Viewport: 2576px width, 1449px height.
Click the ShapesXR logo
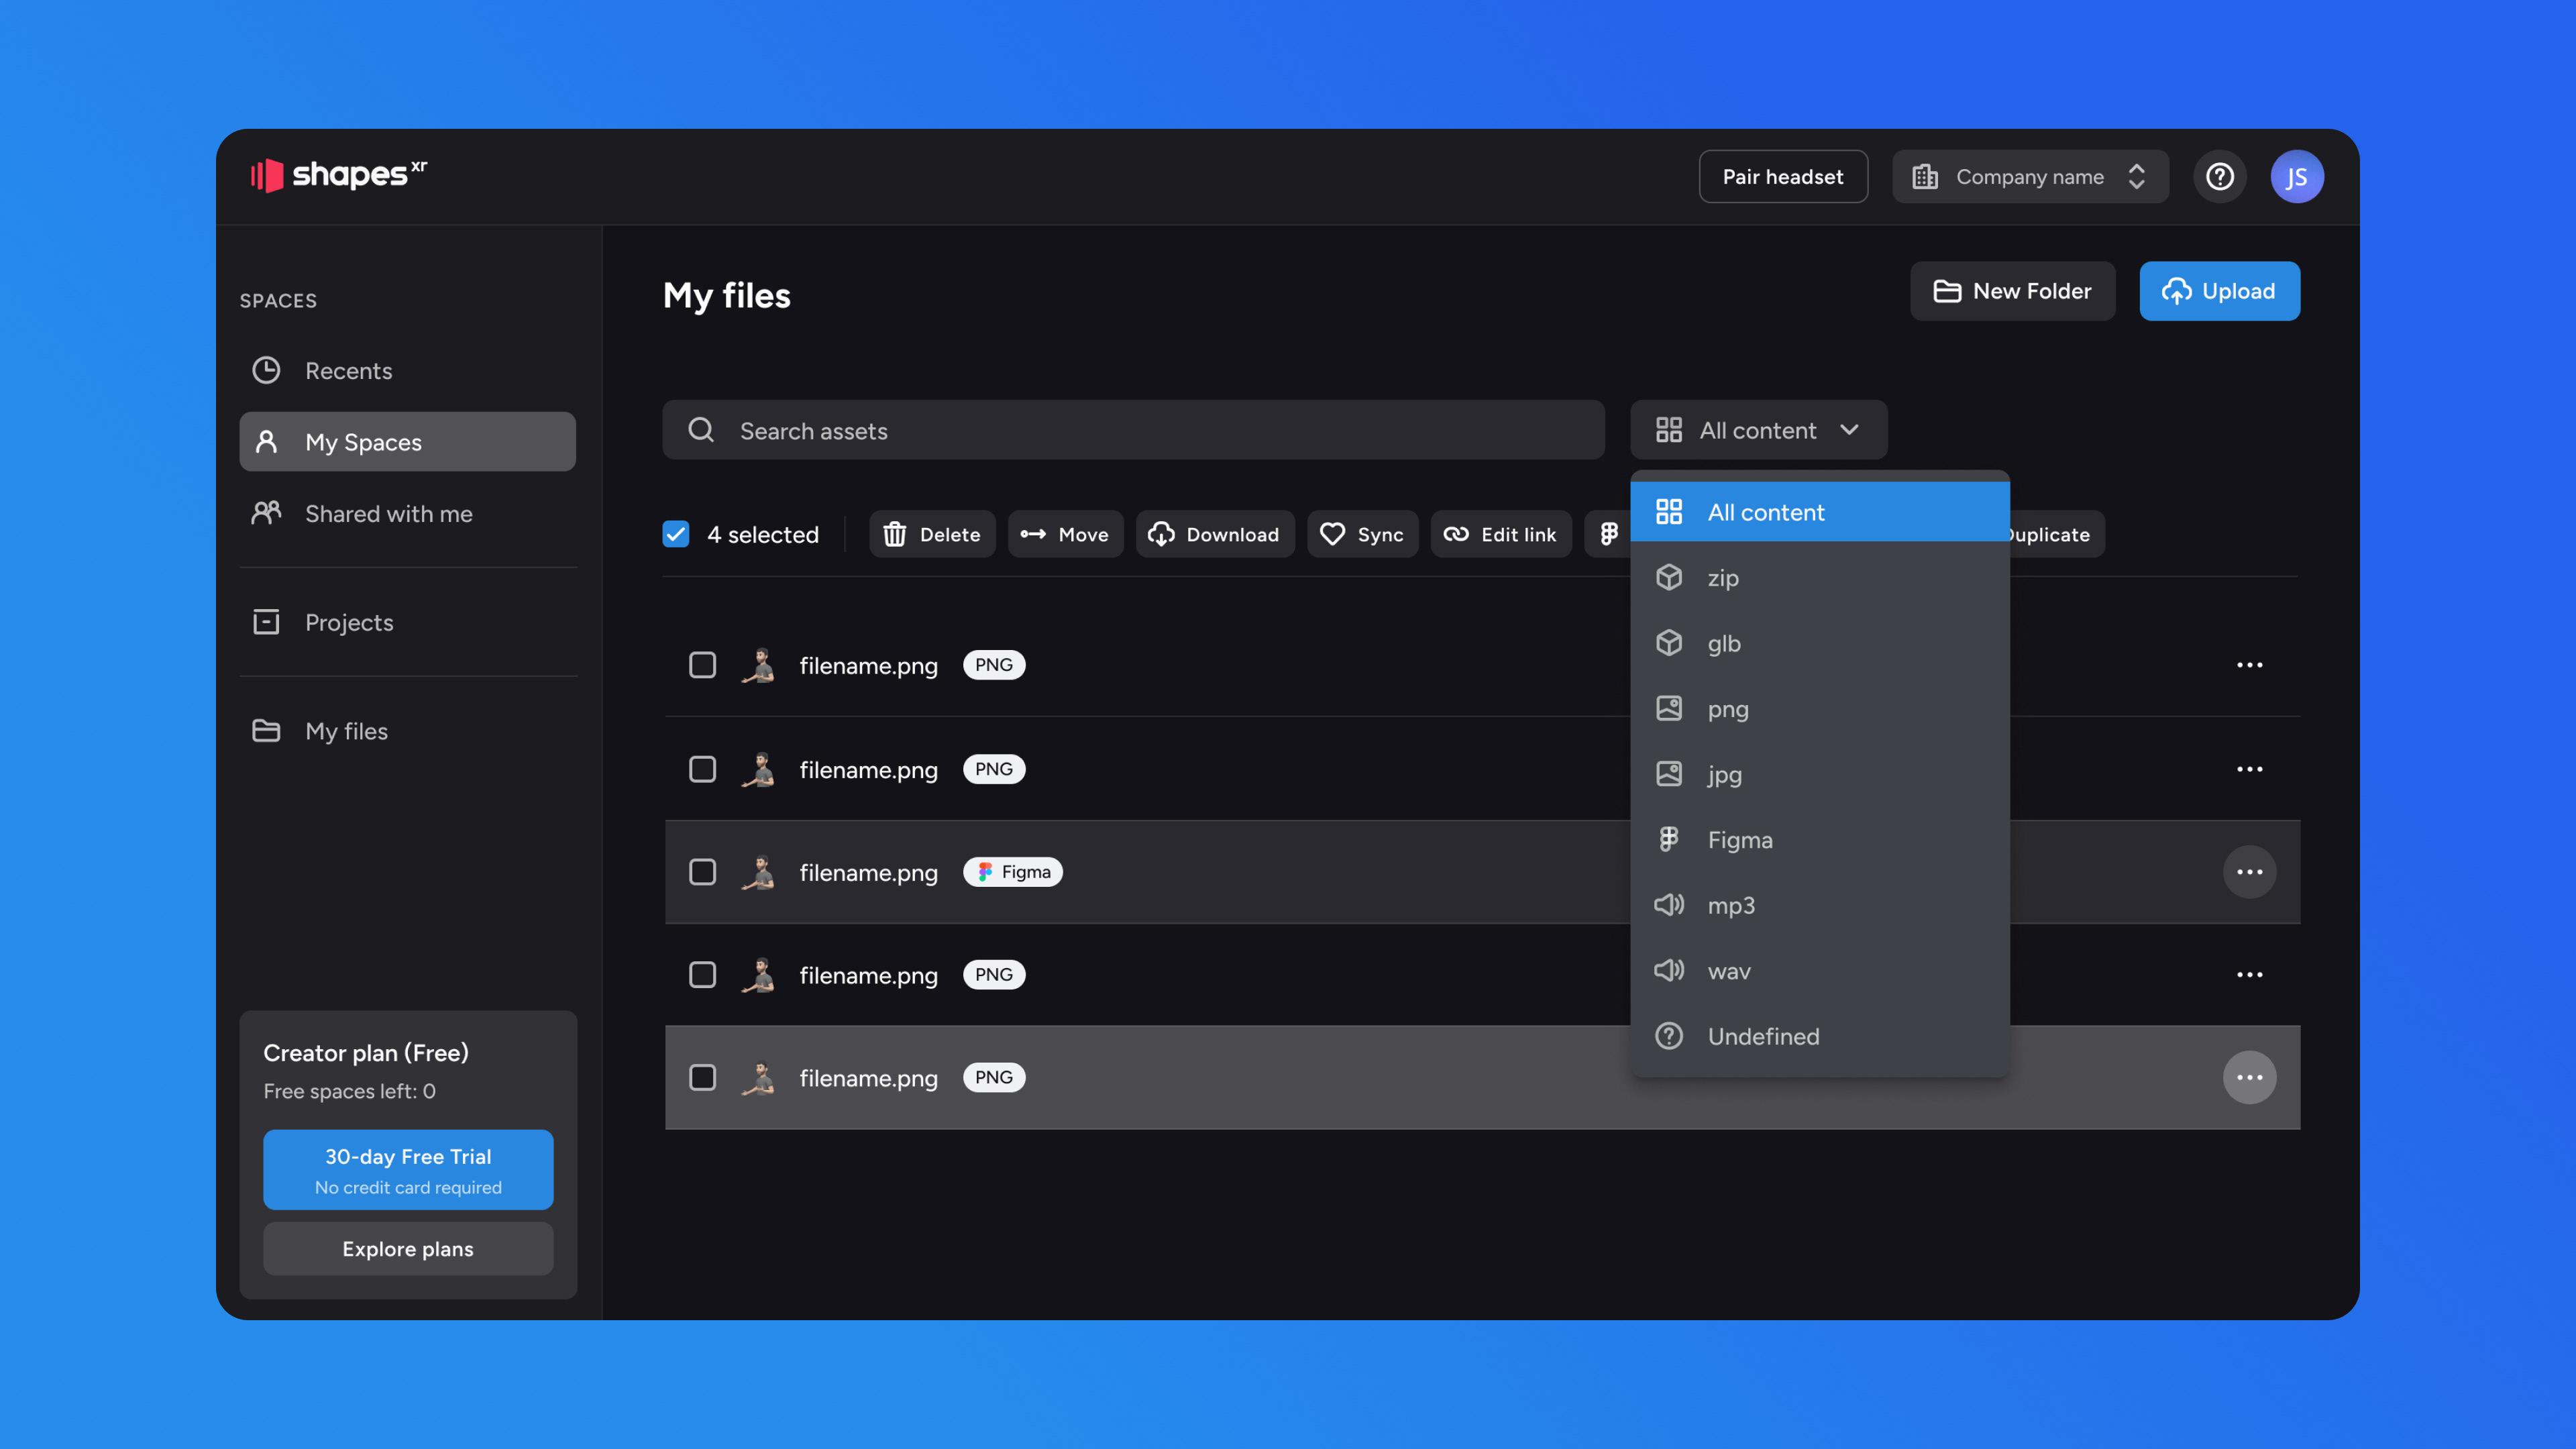339,175
